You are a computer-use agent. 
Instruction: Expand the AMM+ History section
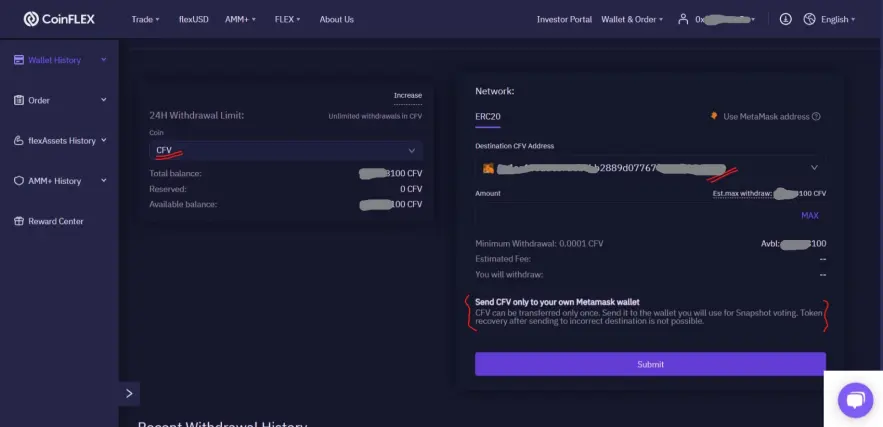[104, 180]
